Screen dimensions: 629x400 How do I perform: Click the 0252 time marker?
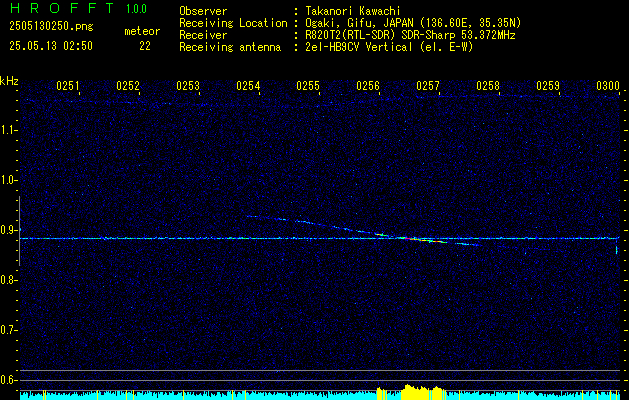pyautogui.click(x=128, y=85)
